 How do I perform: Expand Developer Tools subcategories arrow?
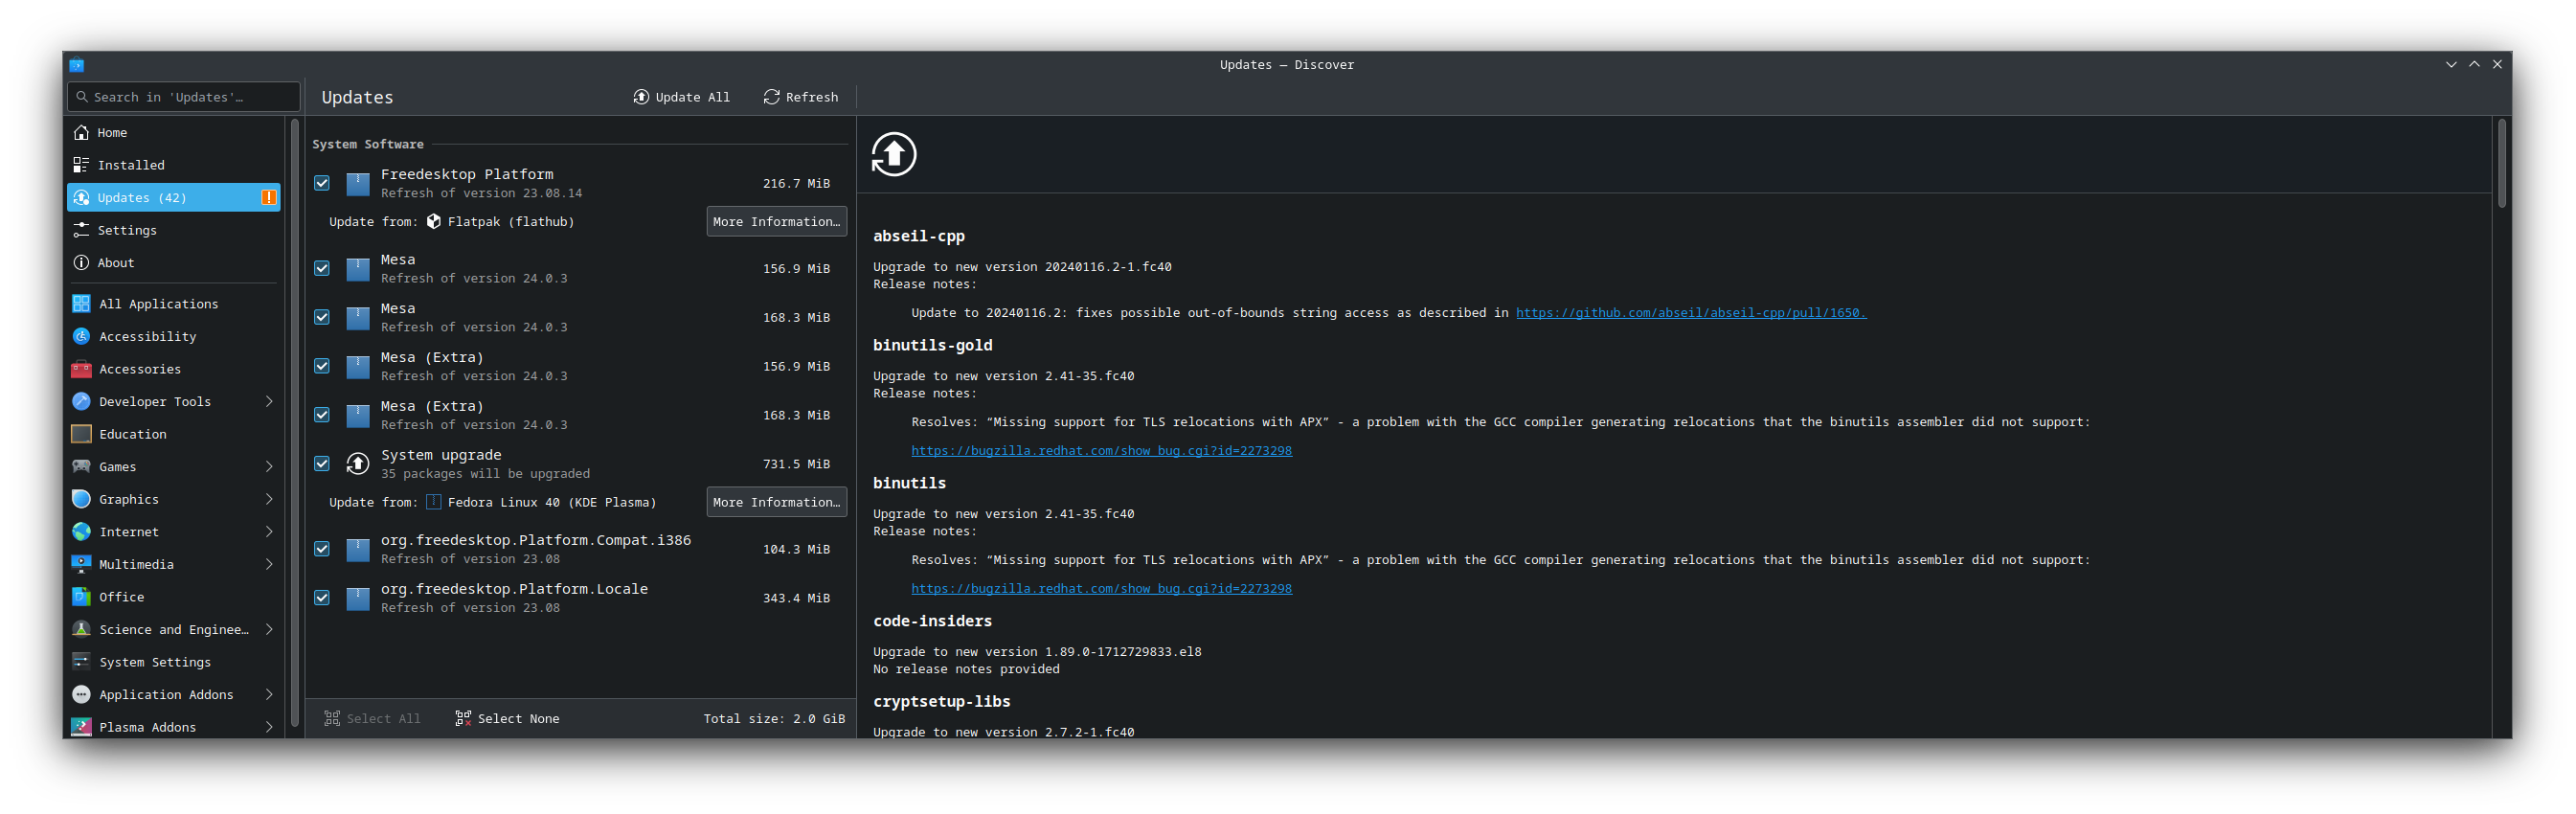click(269, 401)
